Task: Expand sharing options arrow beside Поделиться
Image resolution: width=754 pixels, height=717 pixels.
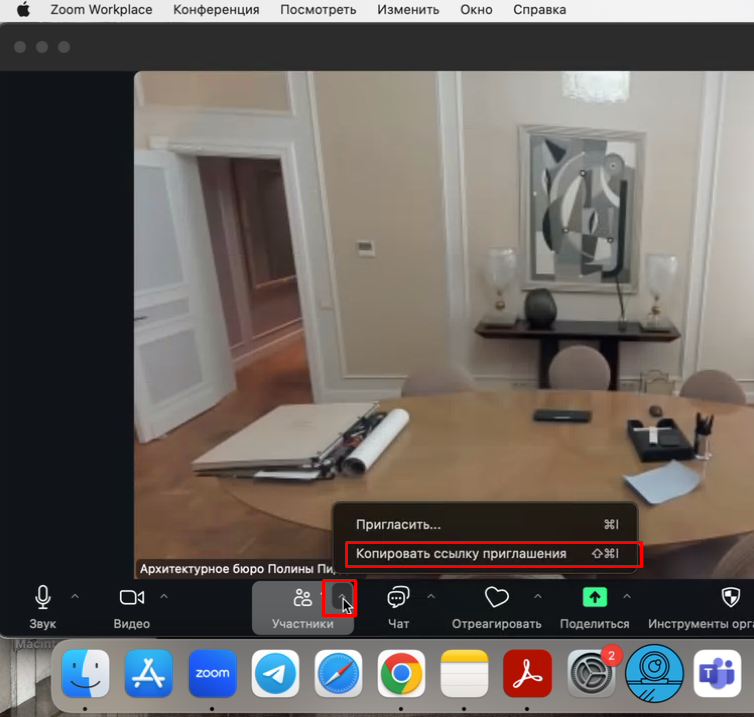Action: [627, 597]
